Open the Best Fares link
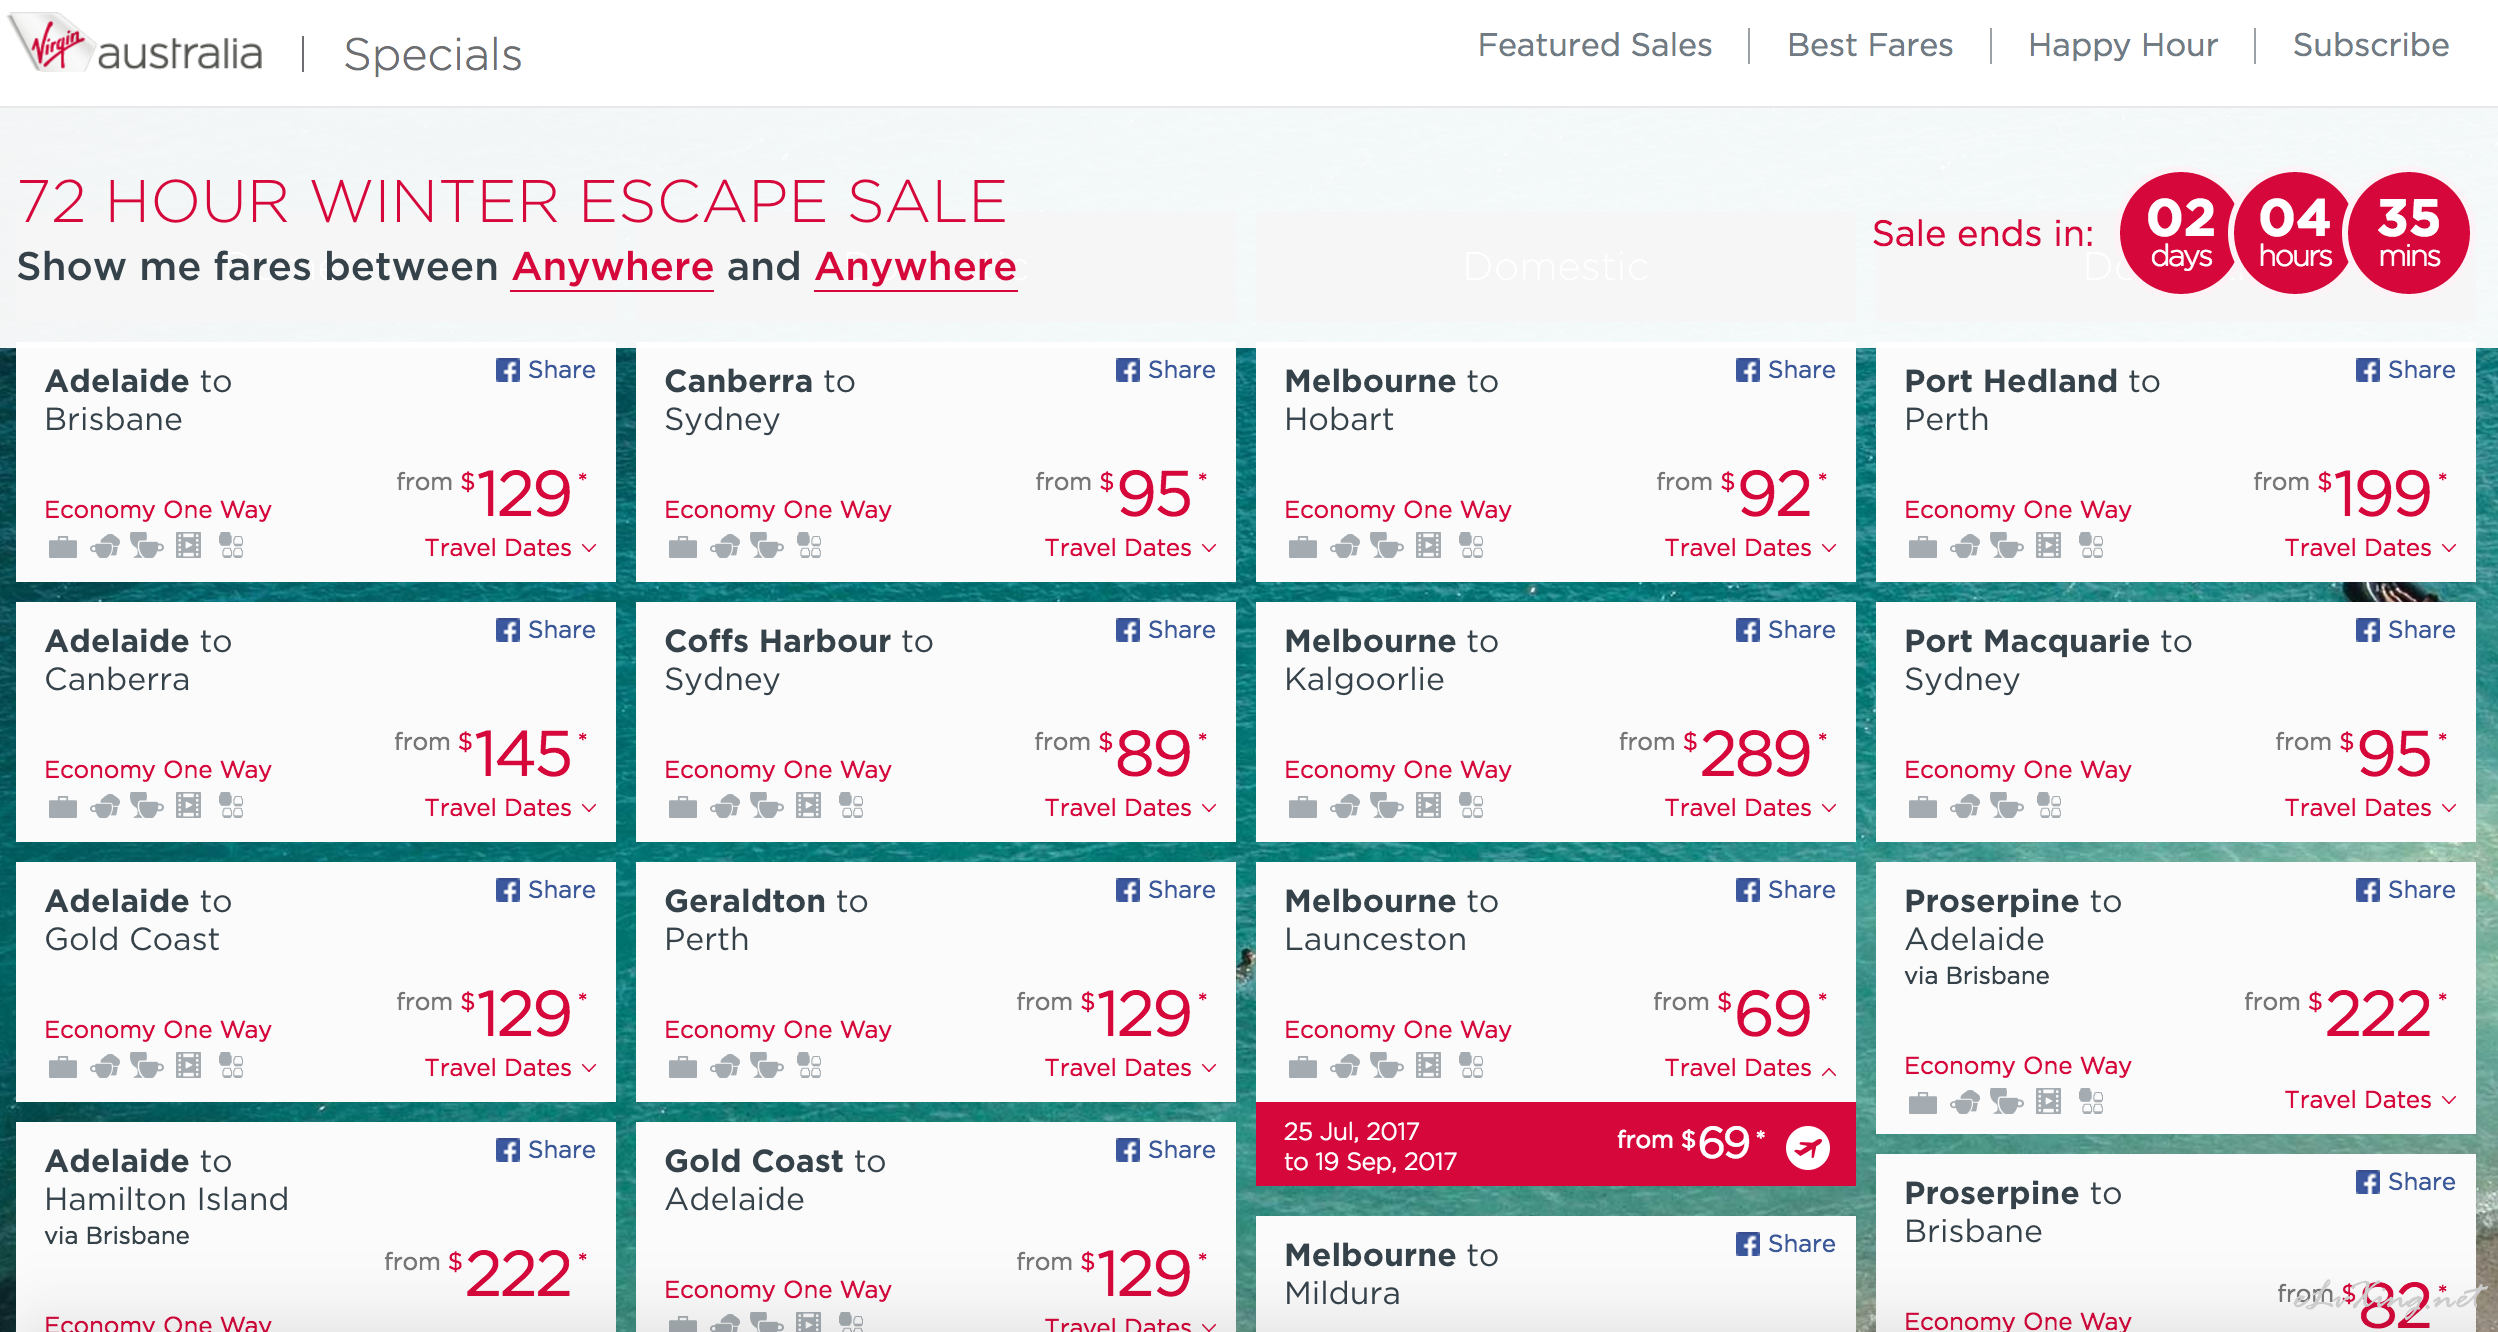This screenshot has width=2498, height=1332. [x=1870, y=45]
